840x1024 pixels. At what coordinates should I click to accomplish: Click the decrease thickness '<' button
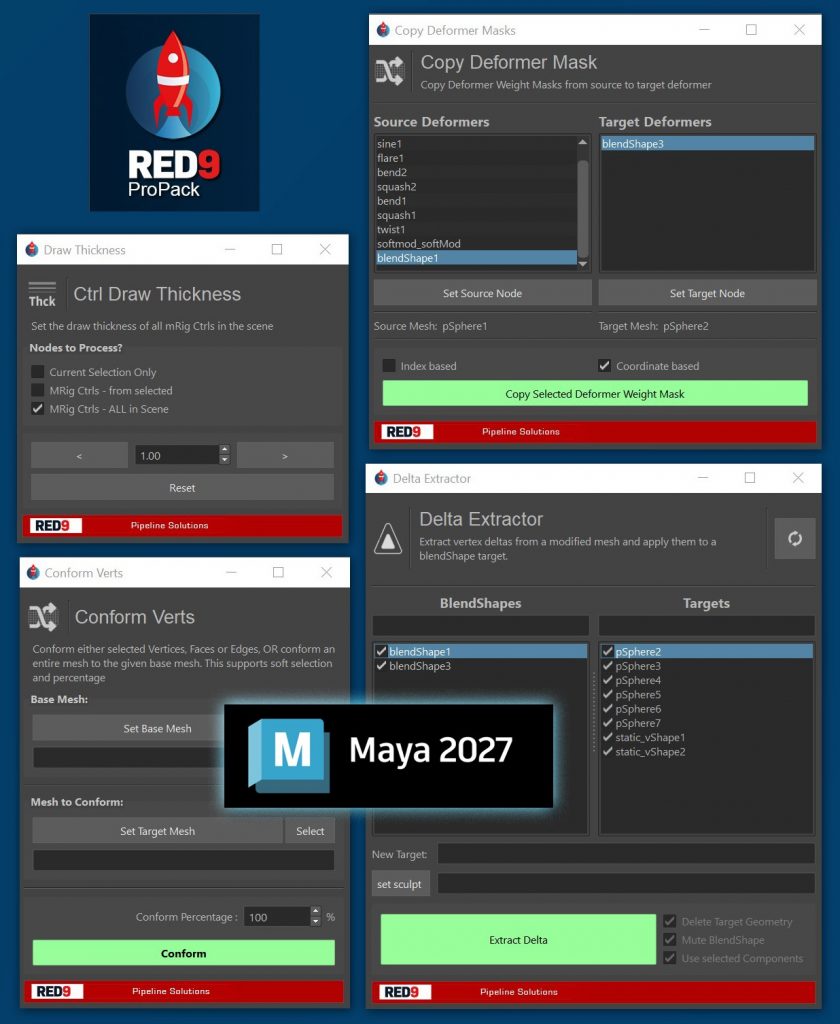79,456
